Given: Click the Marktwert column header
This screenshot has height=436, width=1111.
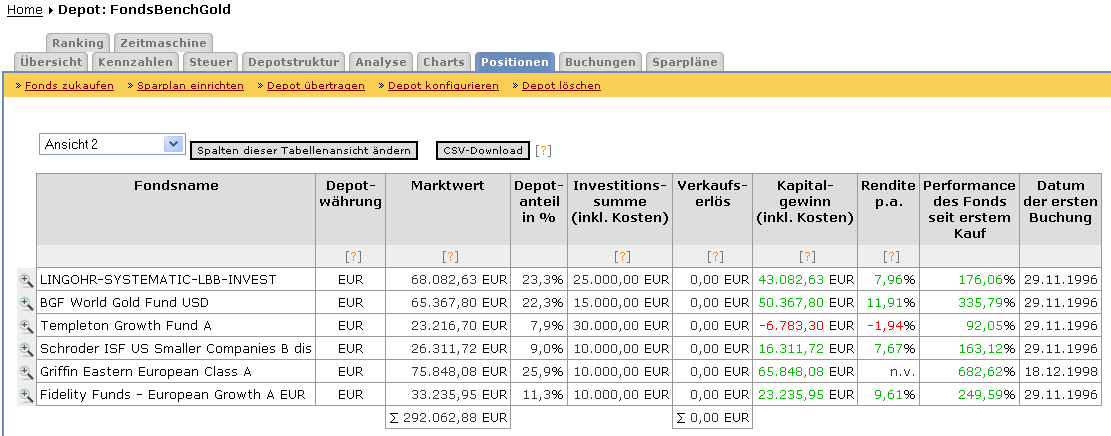Looking at the screenshot, I should pos(448,186).
